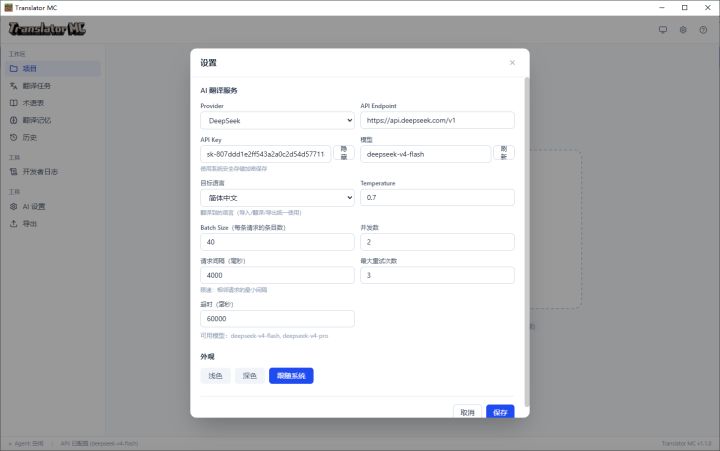Minimize the Translator MC window
This screenshot has height=451, width=720.
[x=662, y=7]
